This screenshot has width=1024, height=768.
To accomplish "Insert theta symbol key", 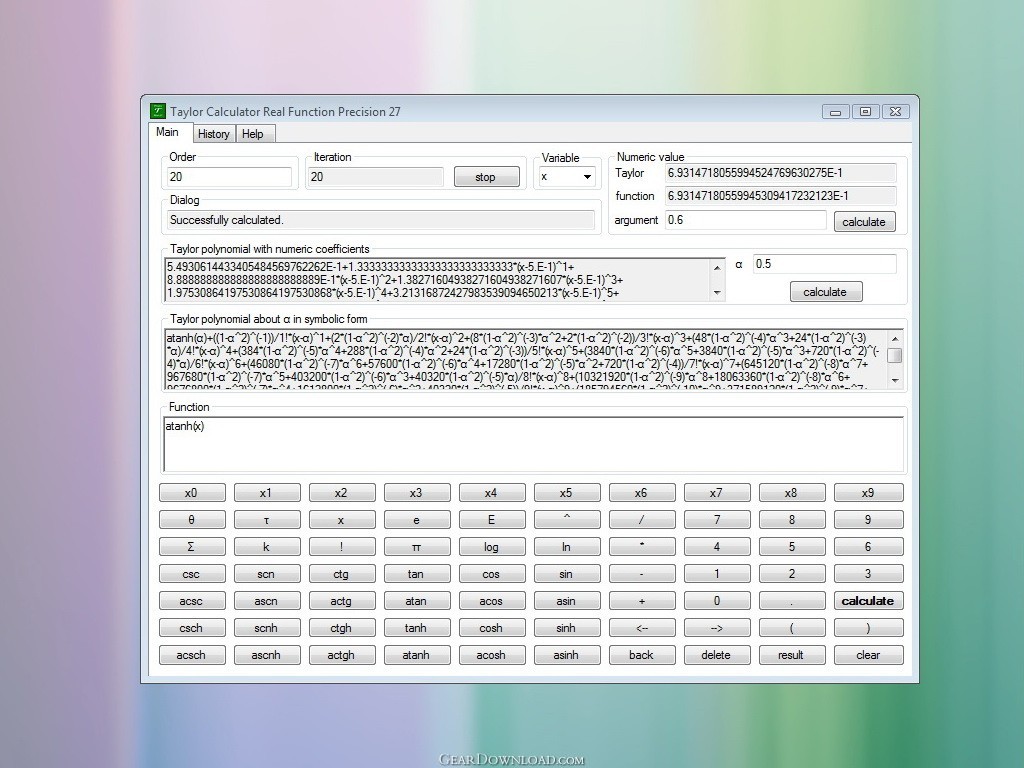I will 192,520.
